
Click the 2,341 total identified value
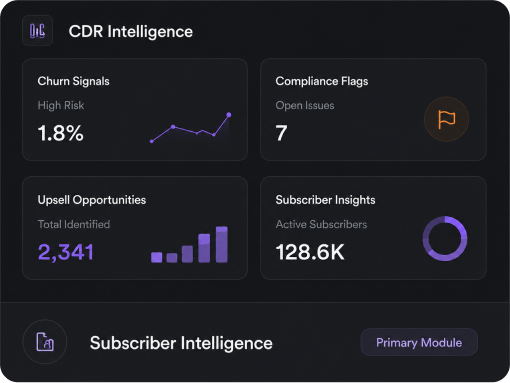point(66,252)
